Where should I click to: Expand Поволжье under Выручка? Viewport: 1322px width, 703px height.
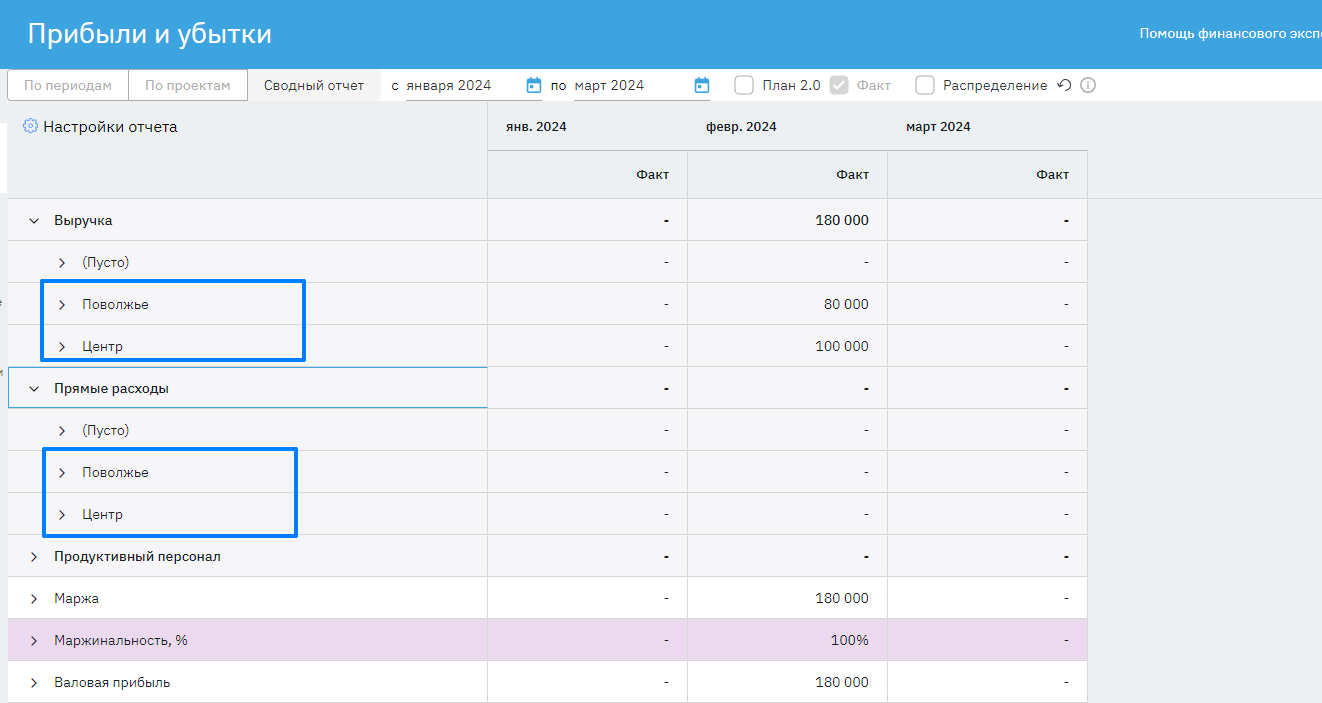click(x=62, y=305)
